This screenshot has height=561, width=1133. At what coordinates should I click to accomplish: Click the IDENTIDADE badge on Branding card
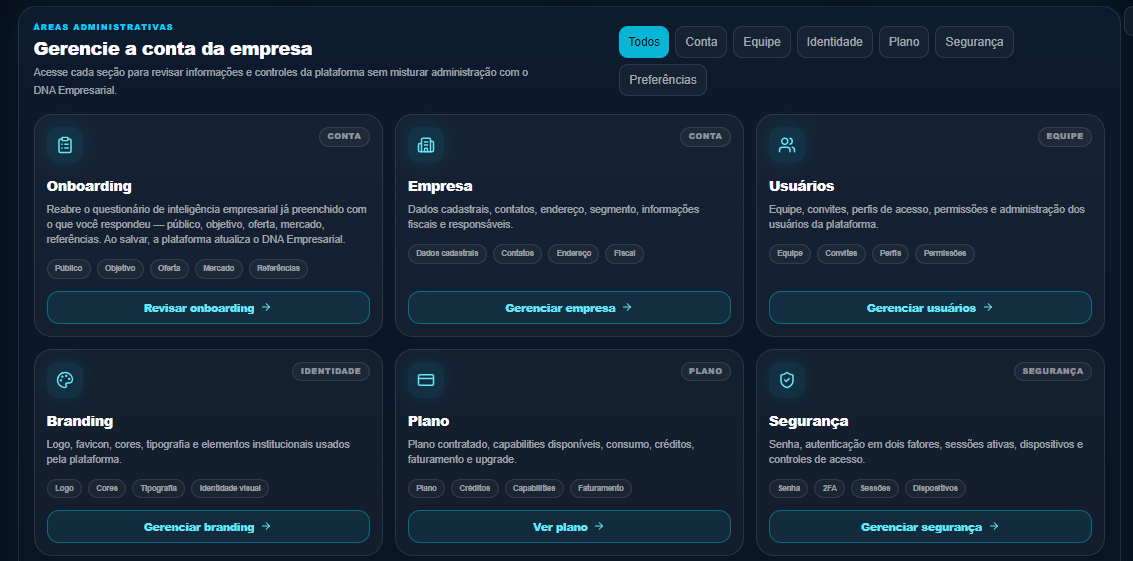[331, 372]
